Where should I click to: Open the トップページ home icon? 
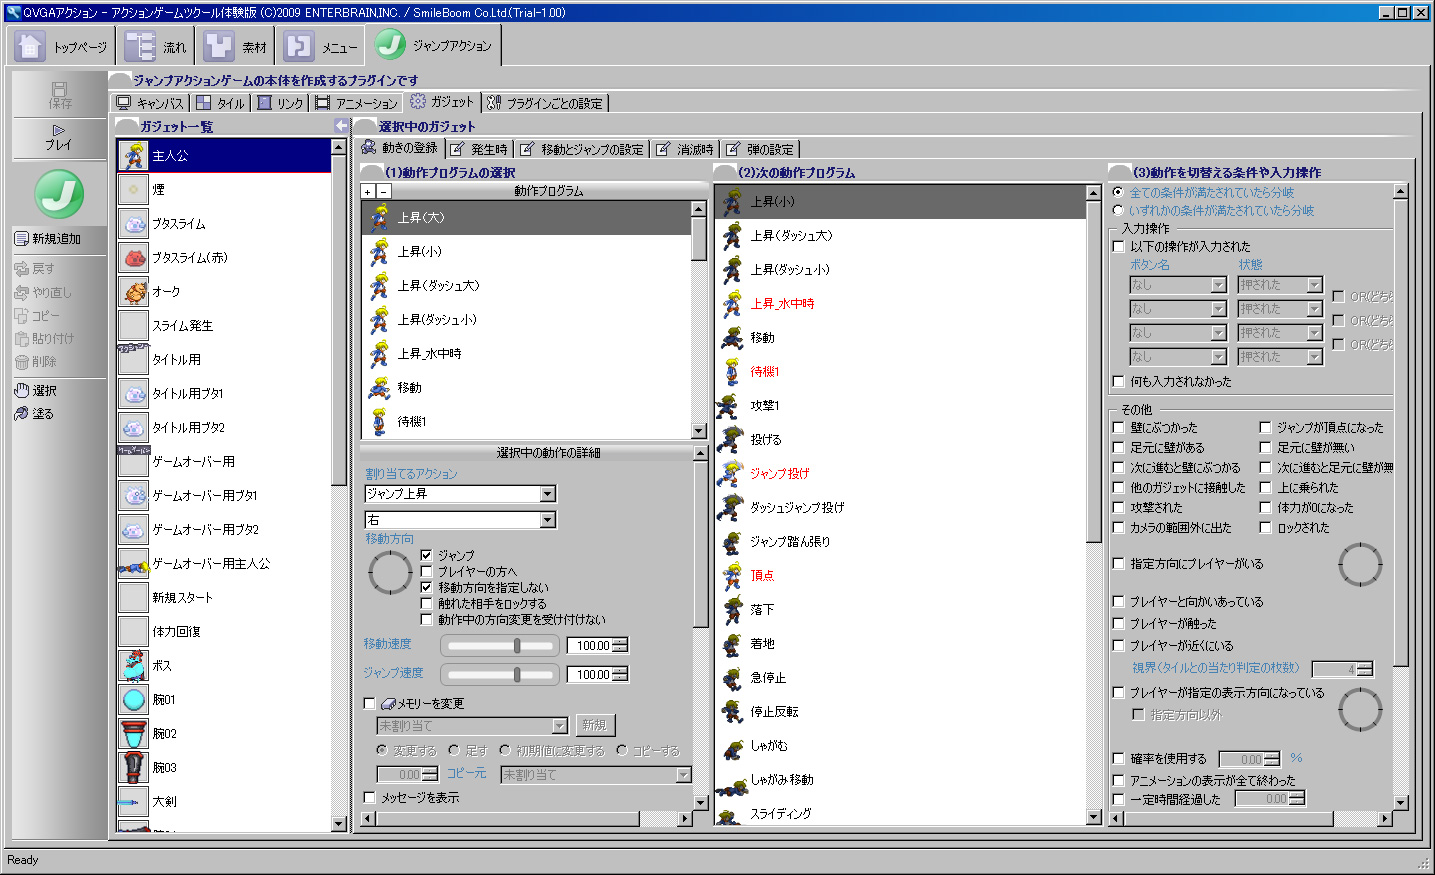31,46
